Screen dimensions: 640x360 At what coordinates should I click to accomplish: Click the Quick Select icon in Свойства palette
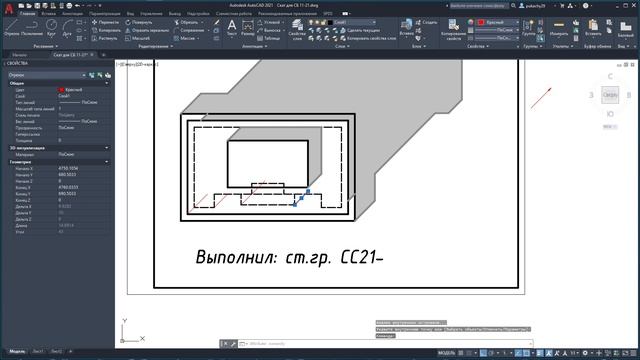pos(108,75)
